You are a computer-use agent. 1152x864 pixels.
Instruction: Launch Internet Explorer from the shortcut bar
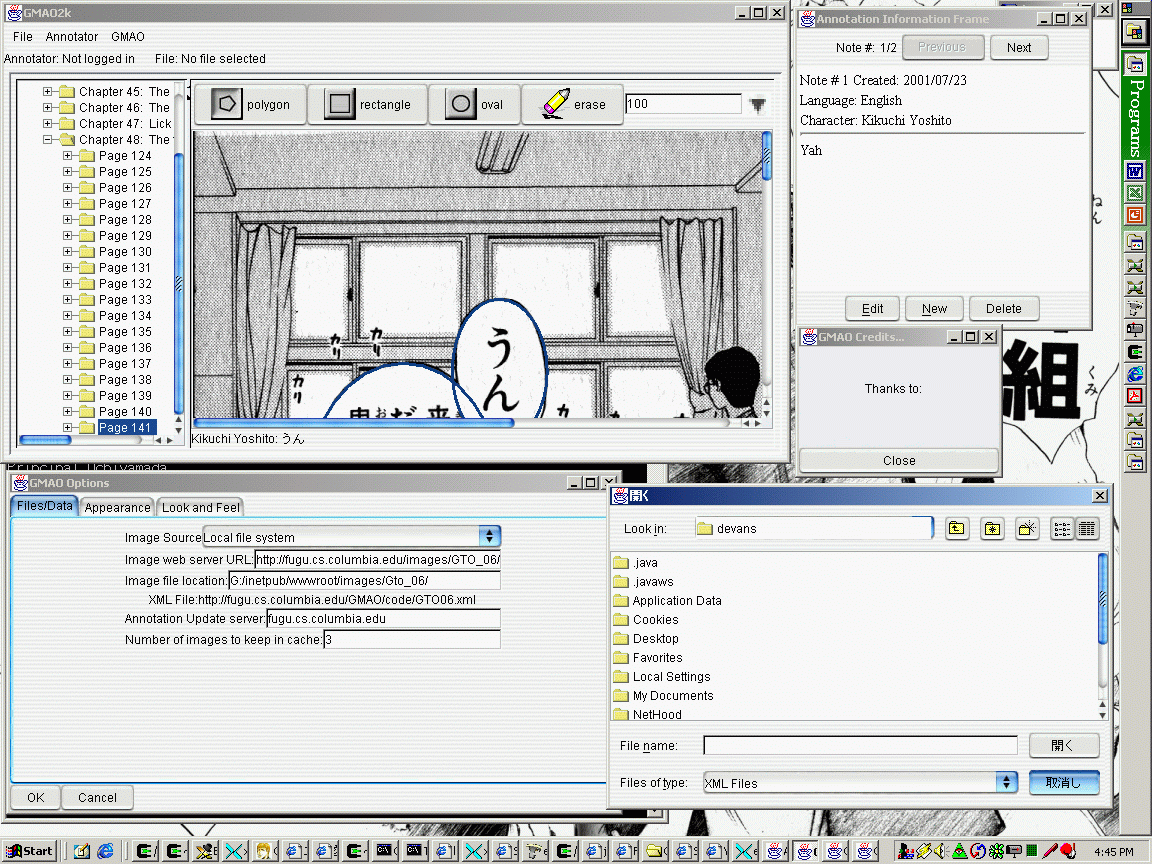1135,374
